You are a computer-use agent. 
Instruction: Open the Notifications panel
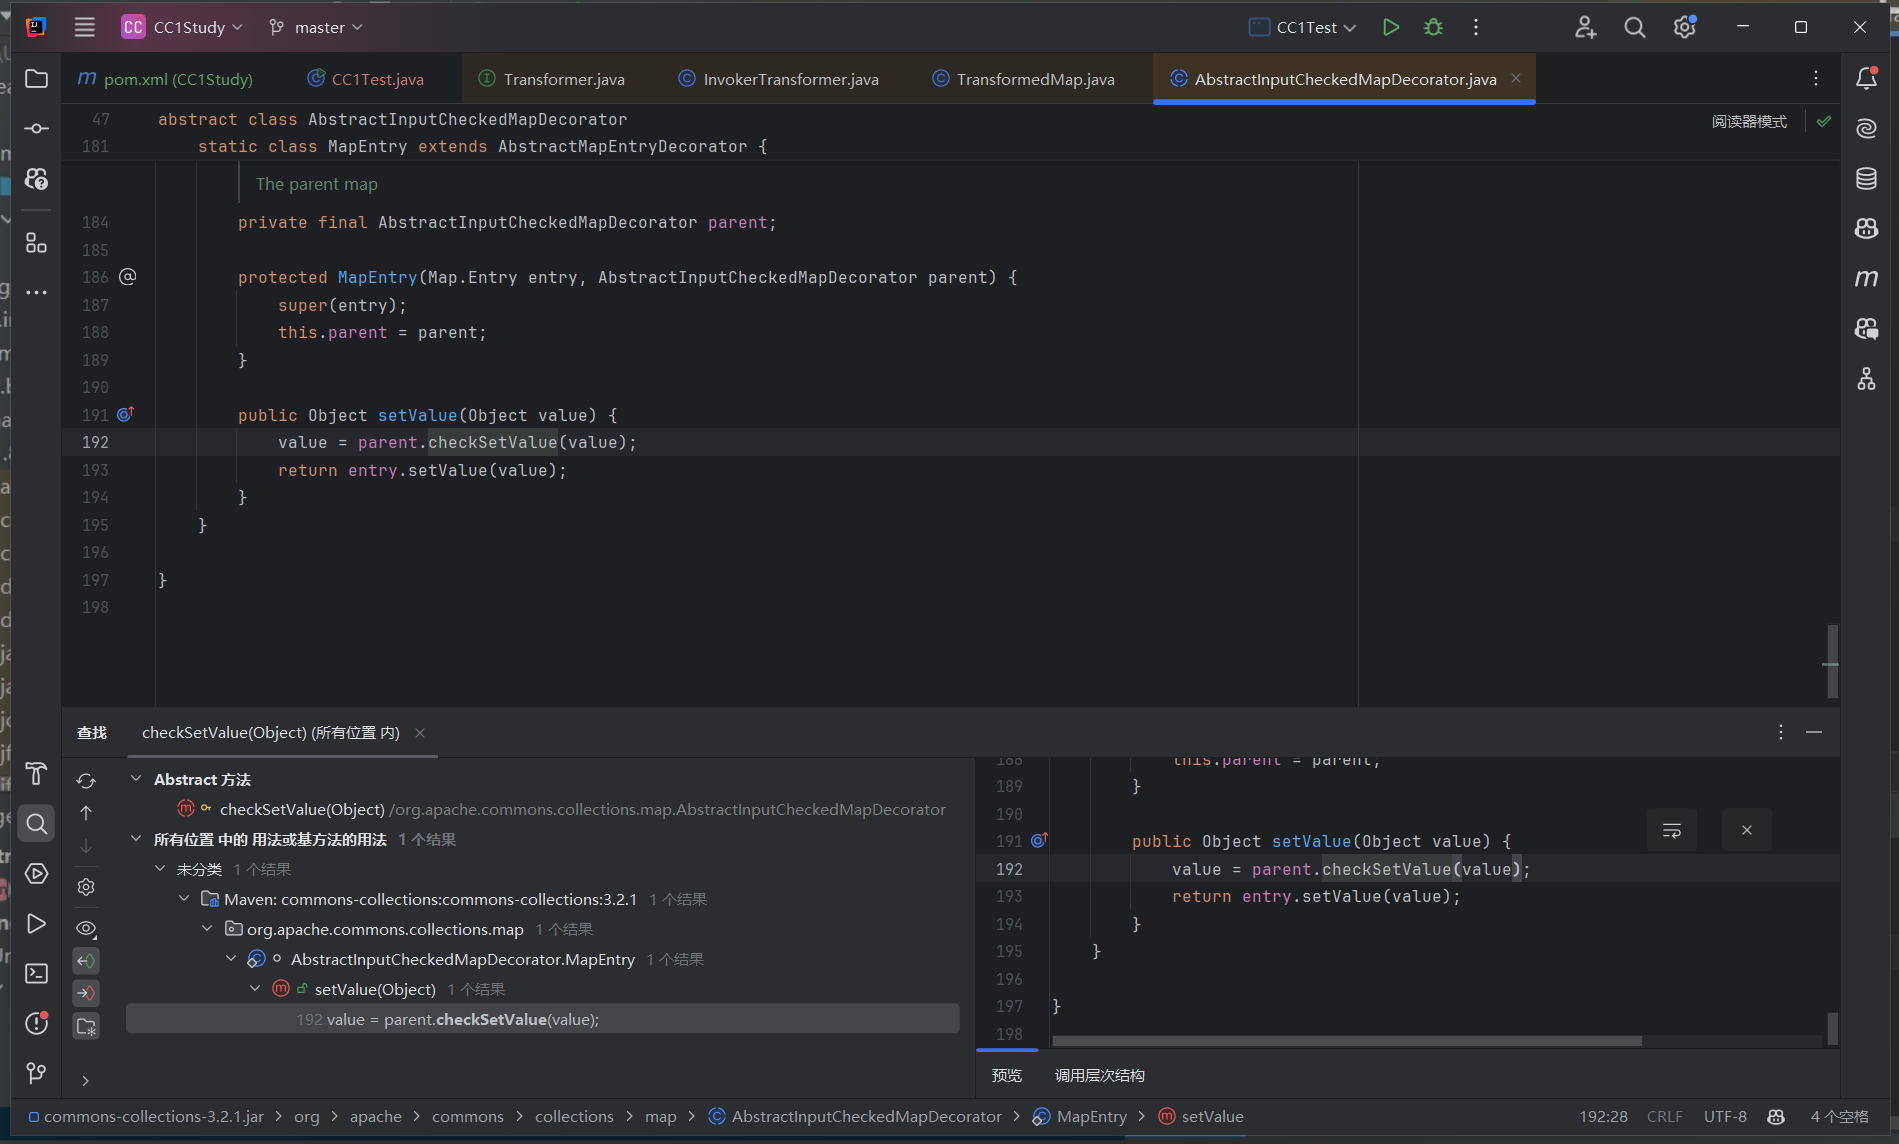[x=1866, y=79]
